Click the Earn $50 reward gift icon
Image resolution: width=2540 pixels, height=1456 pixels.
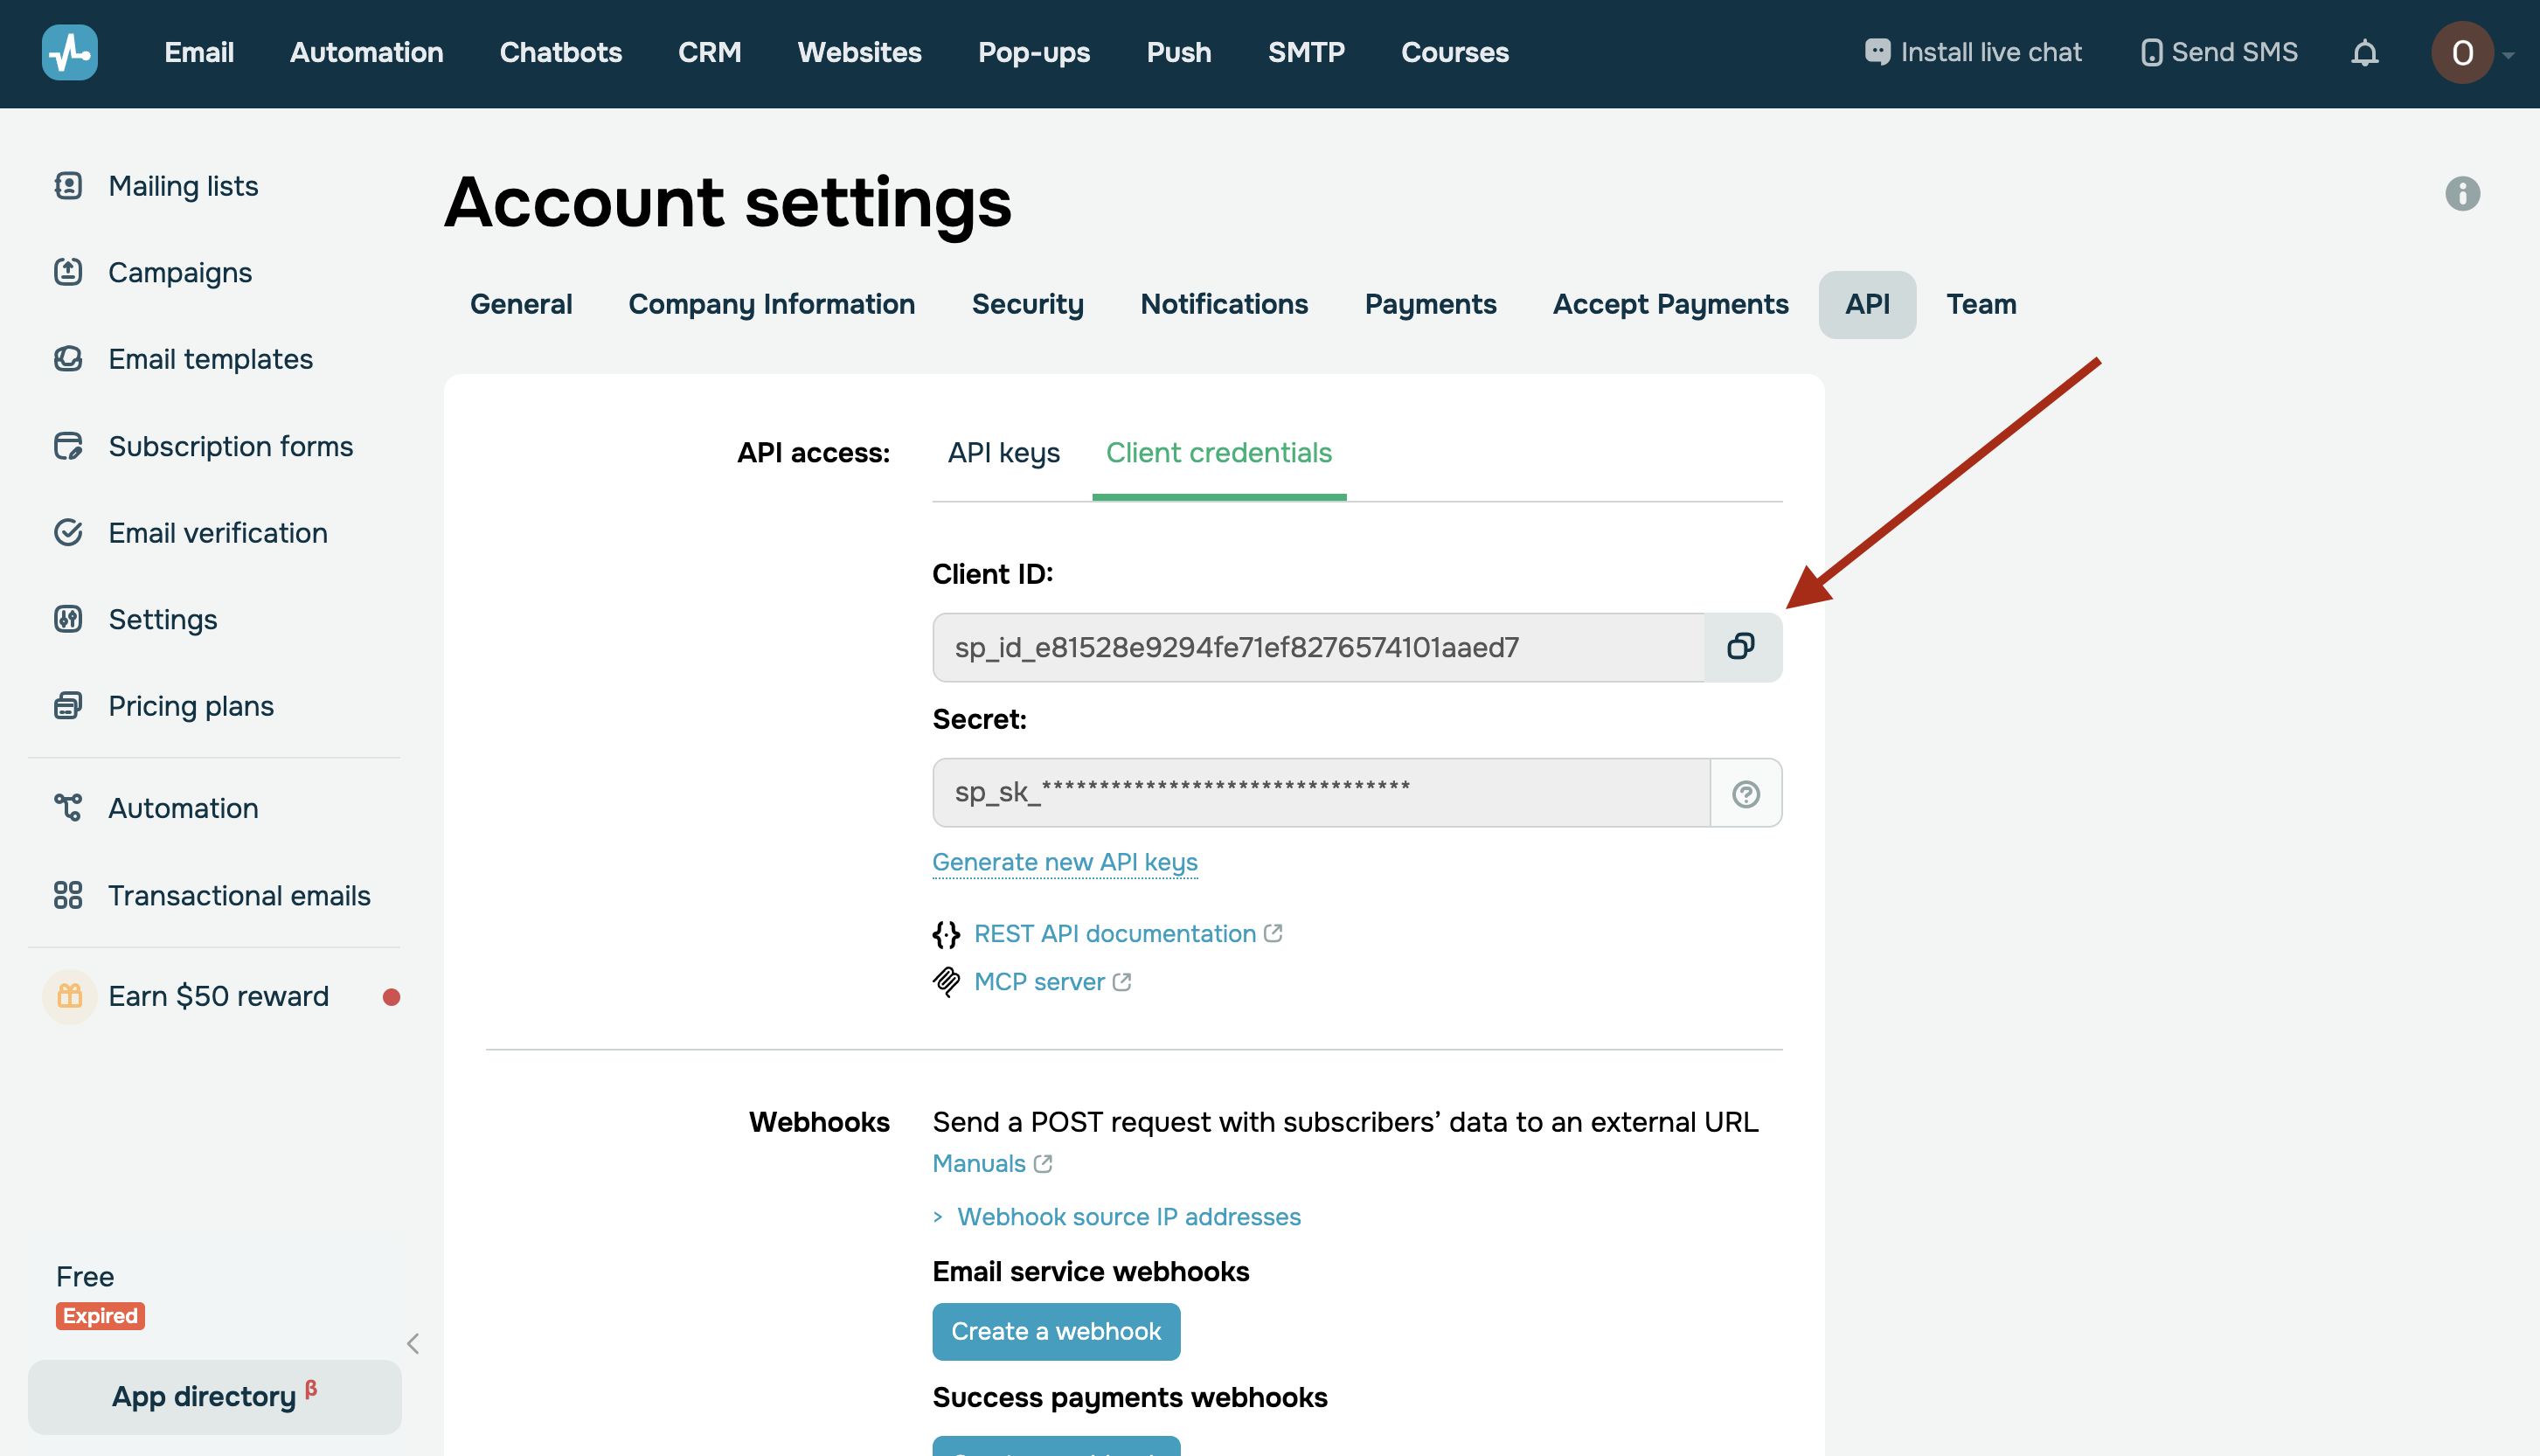coord(69,996)
